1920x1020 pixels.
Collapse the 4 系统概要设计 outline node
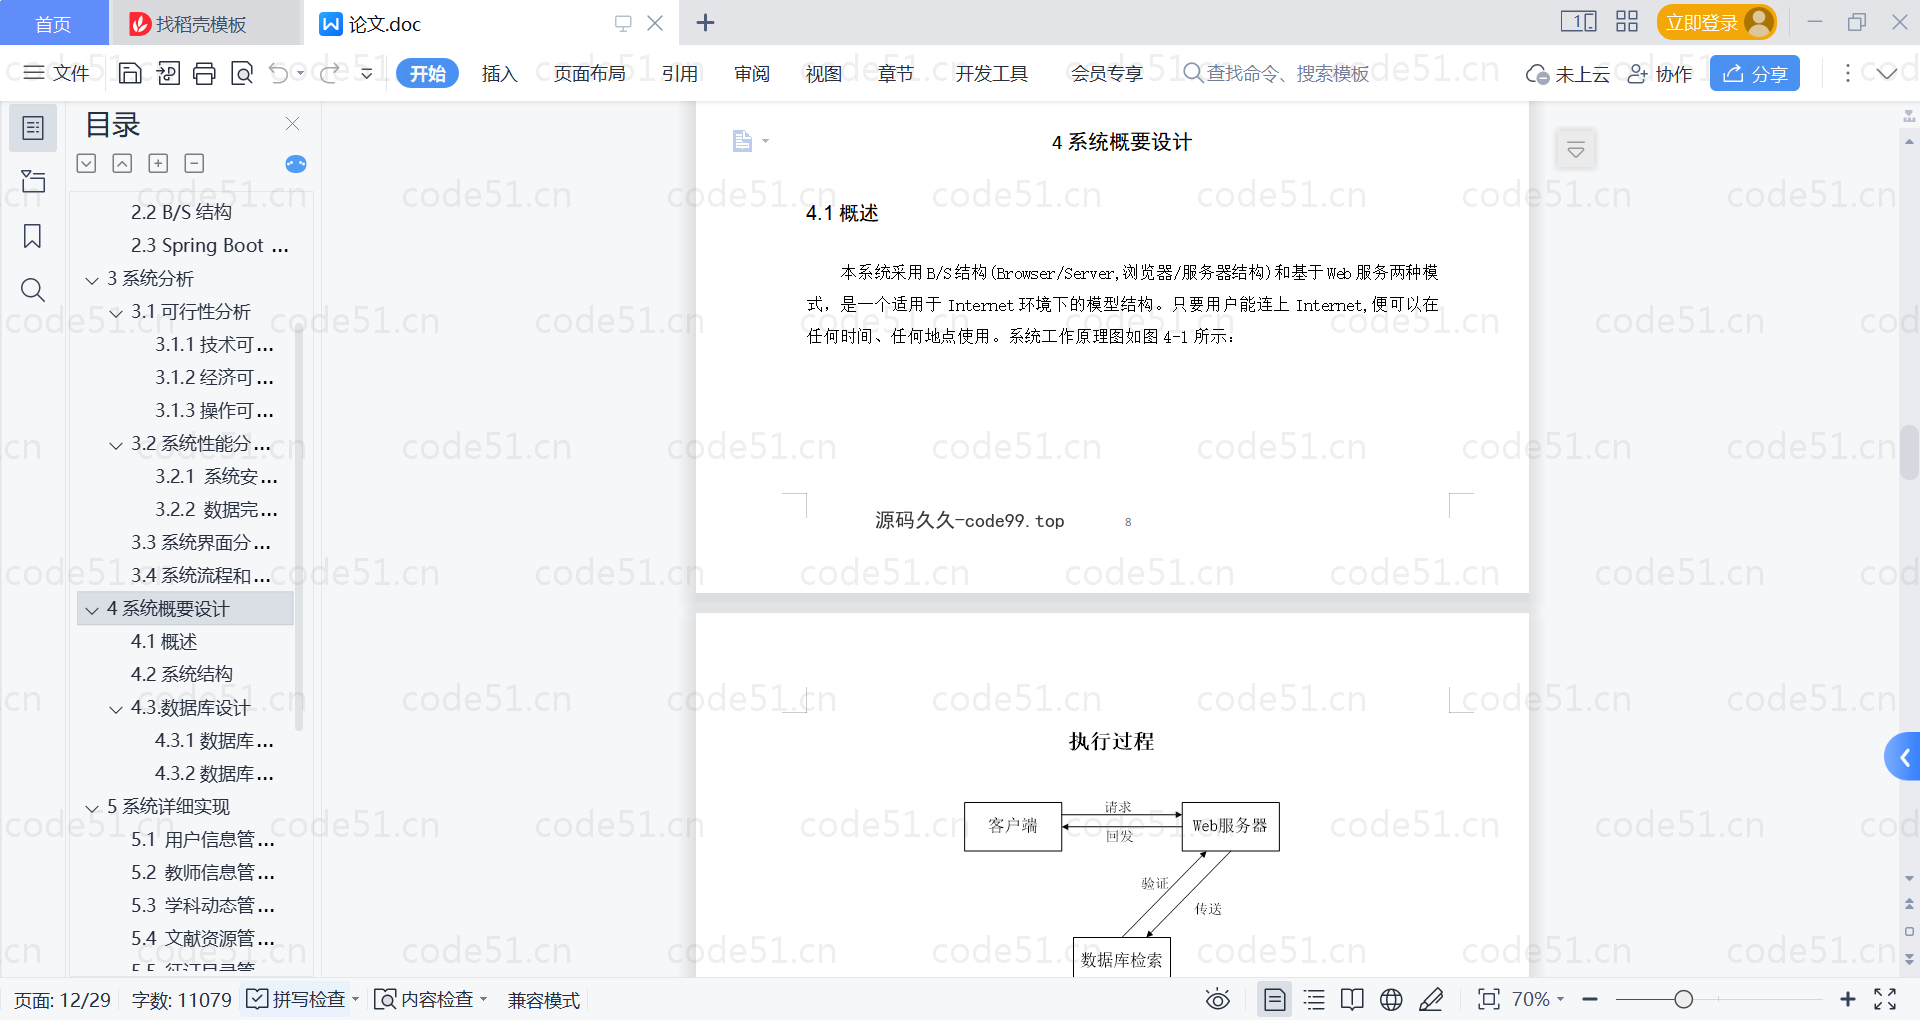click(x=92, y=610)
